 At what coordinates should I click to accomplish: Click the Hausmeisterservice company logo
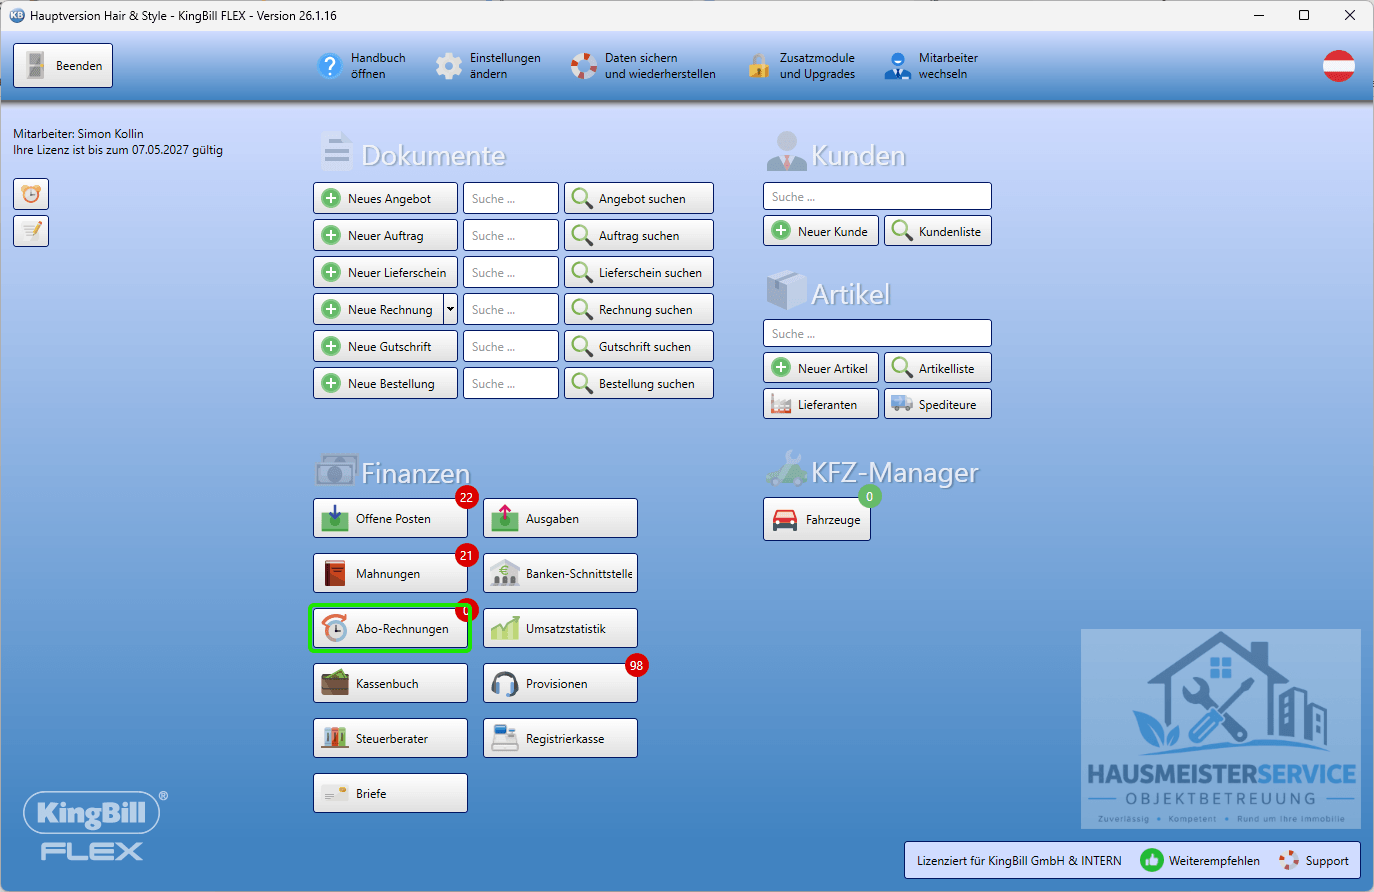[1221, 729]
